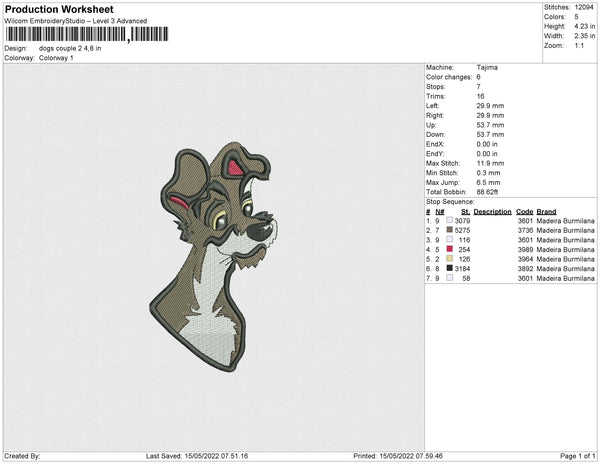Click the Description column header
600x464 pixels.
492,212
